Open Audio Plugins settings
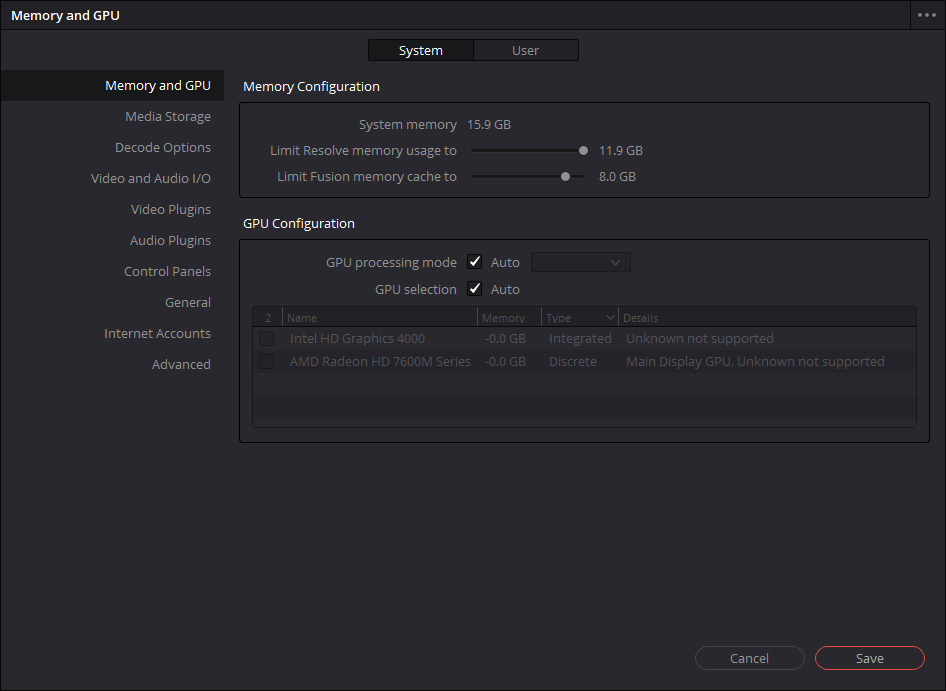Image resolution: width=946 pixels, height=691 pixels. pos(170,240)
